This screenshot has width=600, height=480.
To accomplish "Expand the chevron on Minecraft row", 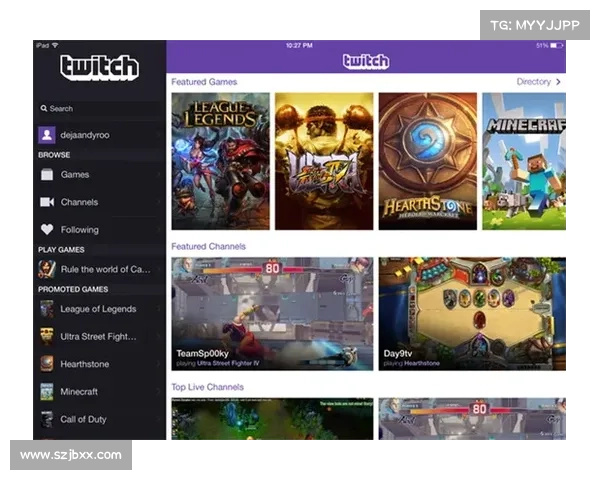I will pyautogui.click(x=158, y=392).
